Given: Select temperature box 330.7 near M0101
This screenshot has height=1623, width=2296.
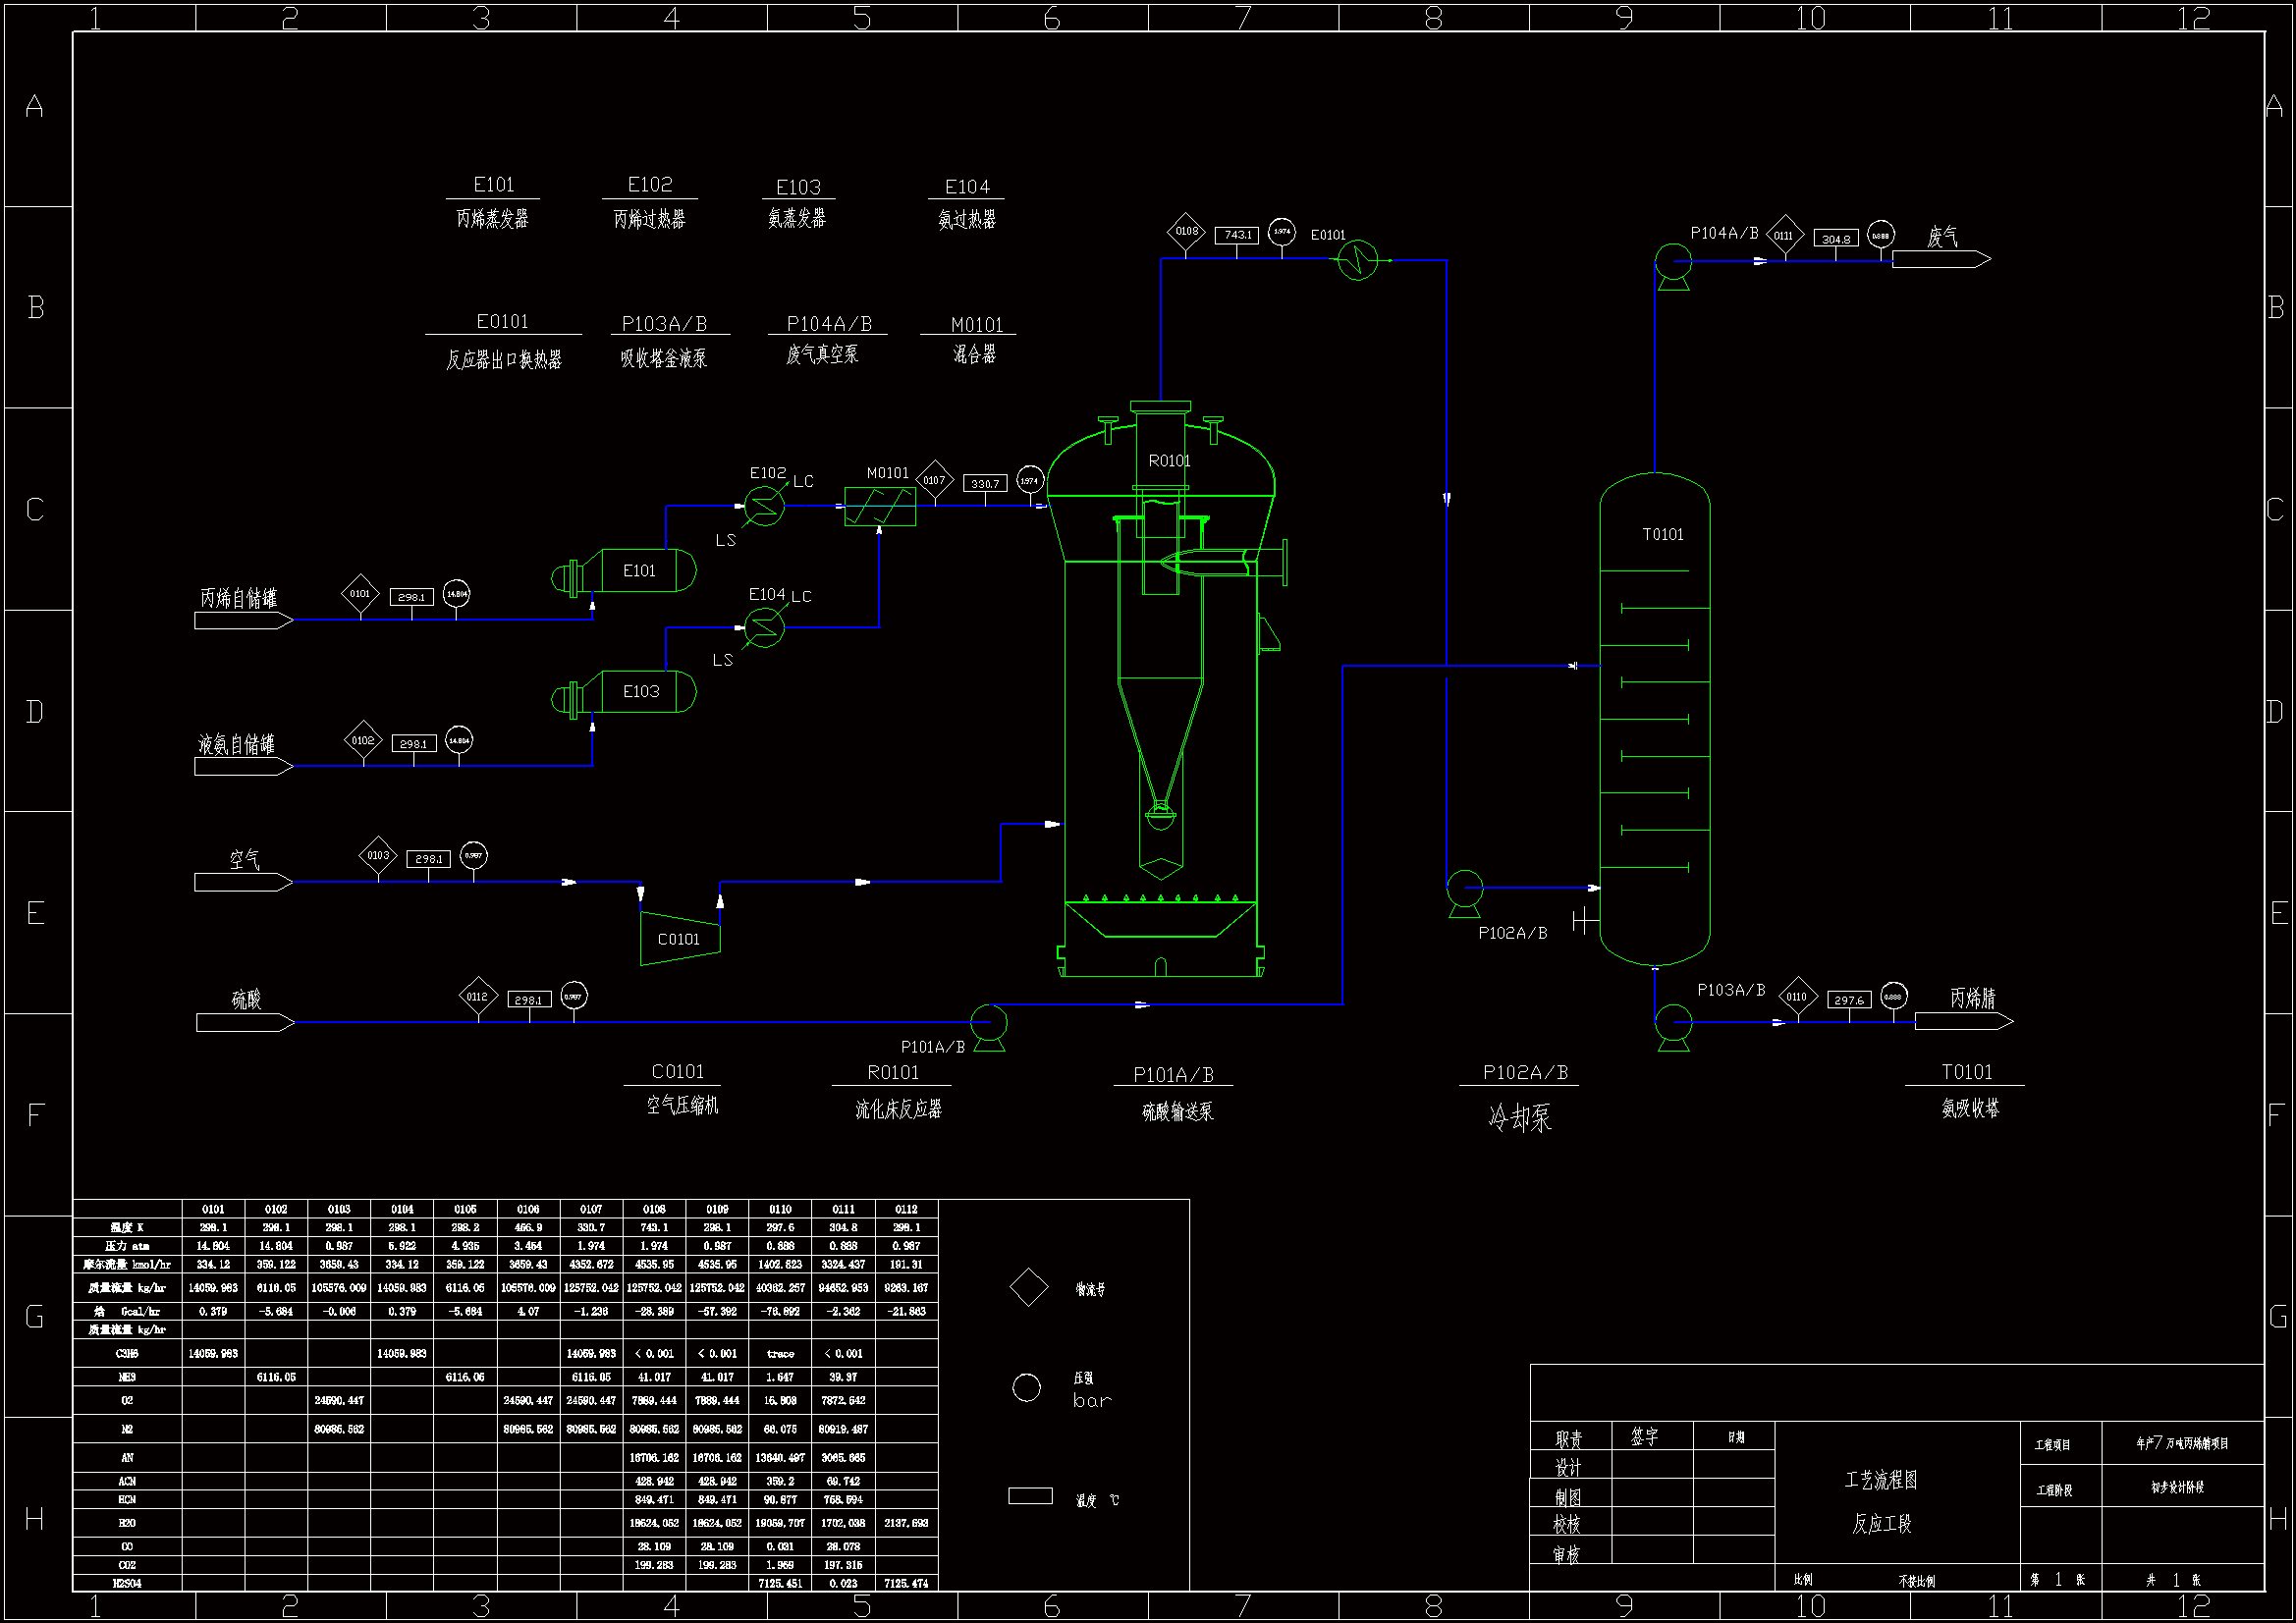Looking at the screenshot, I should coord(985,484).
